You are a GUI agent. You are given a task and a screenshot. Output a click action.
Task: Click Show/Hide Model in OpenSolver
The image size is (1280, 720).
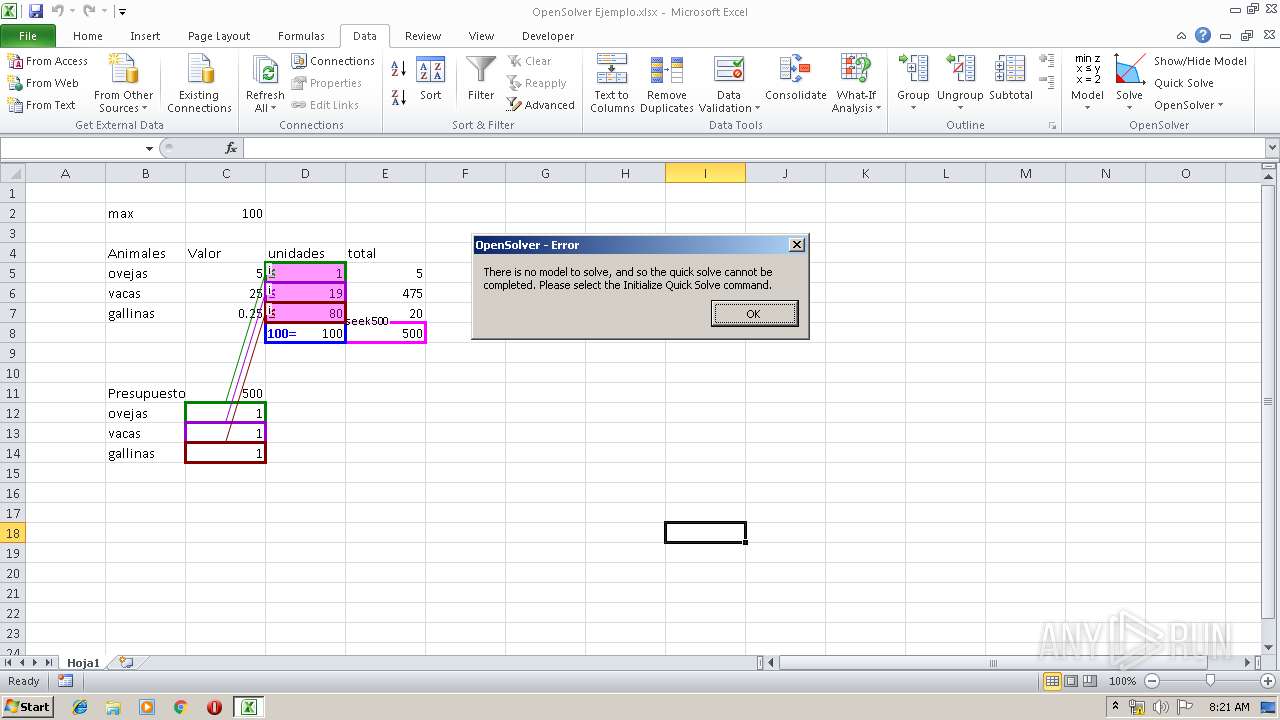tap(1200, 61)
